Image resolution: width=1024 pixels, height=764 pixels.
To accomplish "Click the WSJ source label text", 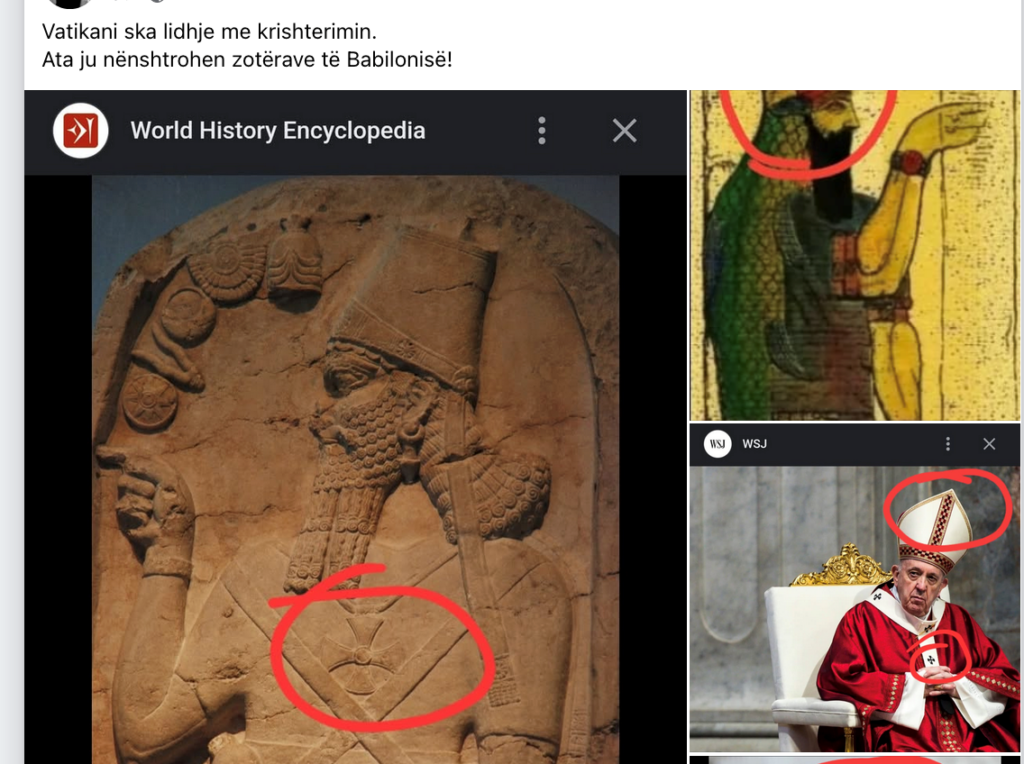I will click(x=754, y=444).
